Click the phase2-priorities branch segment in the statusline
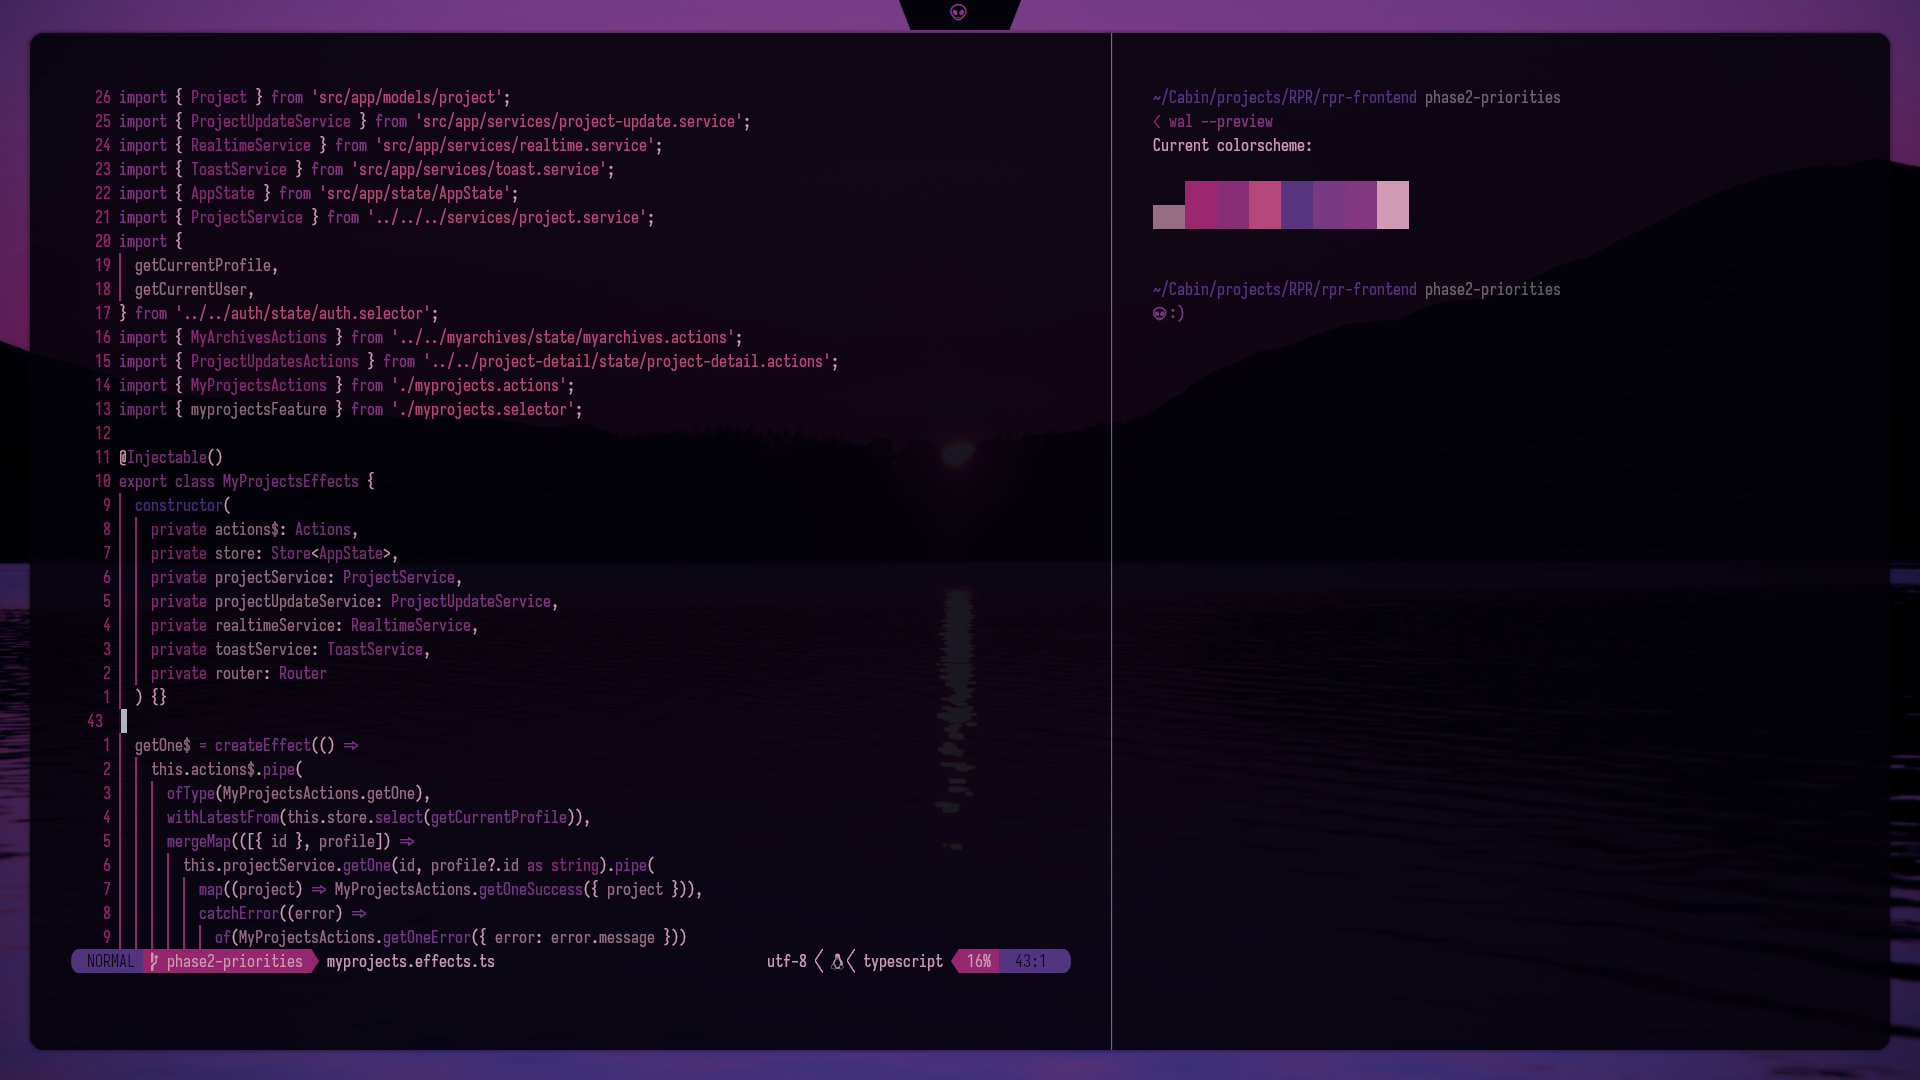Screen dimensions: 1920x1080 click(234, 961)
